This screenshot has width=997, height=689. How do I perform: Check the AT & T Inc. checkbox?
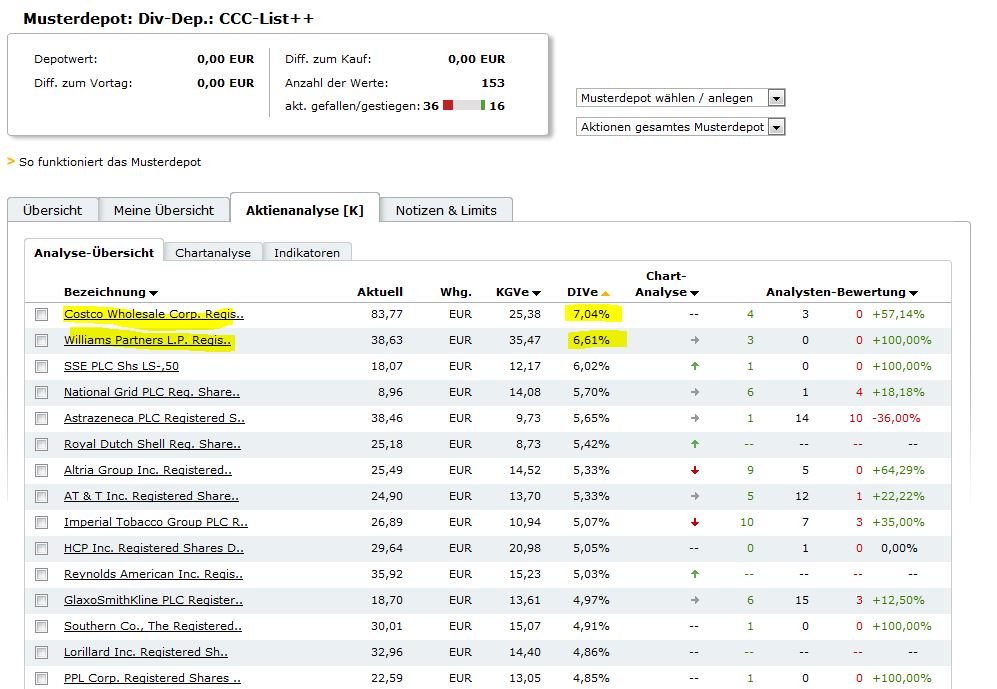click(x=41, y=496)
